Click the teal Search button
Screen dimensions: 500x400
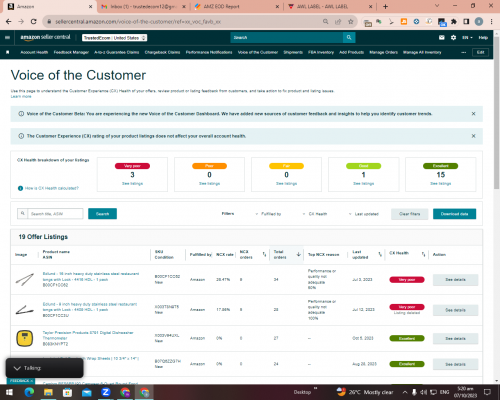tap(102, 214)
